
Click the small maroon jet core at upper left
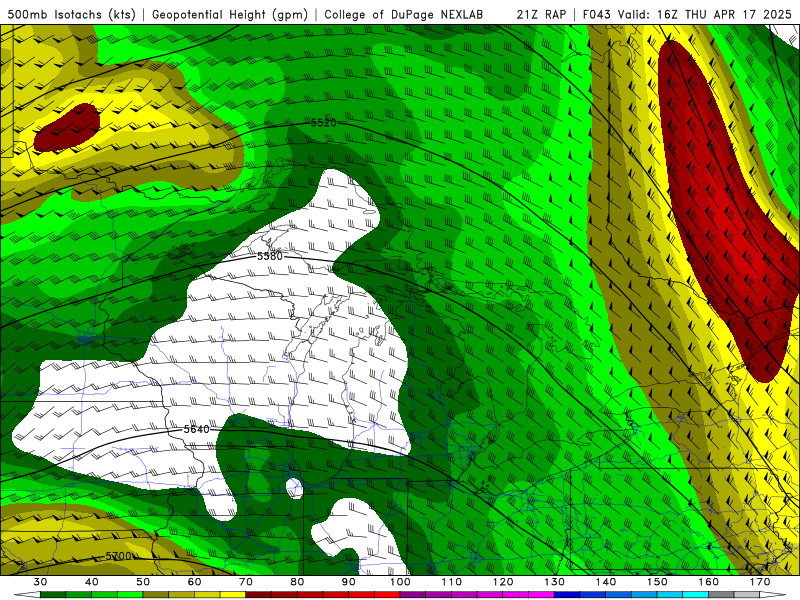(66, 128)
